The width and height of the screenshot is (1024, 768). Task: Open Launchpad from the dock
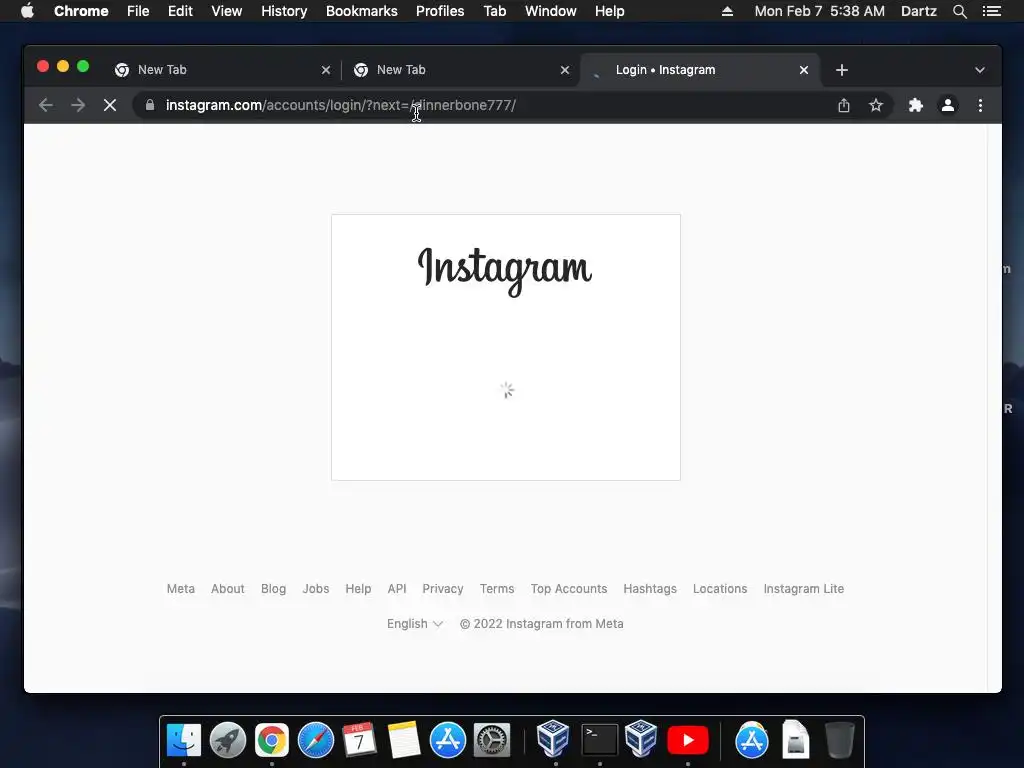pyautogui.click(x=228, y=740)
